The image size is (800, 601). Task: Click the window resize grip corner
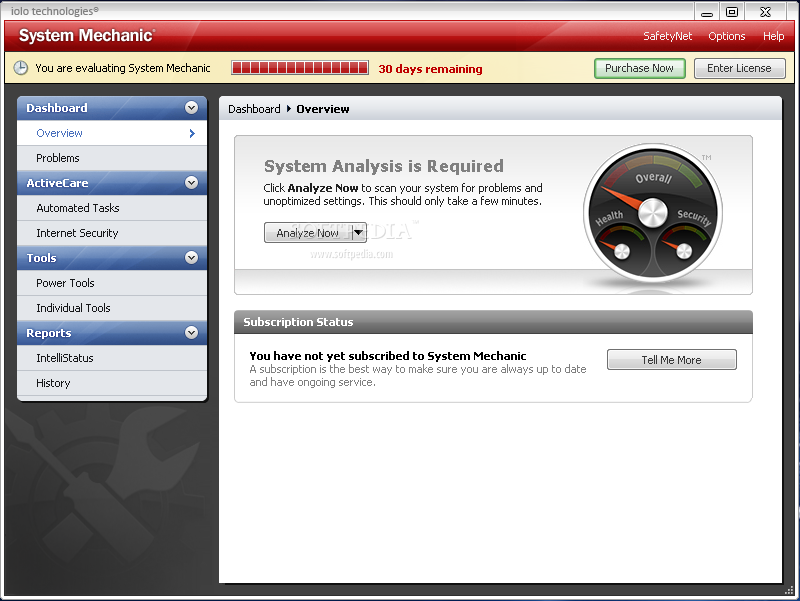click(789, 590)
